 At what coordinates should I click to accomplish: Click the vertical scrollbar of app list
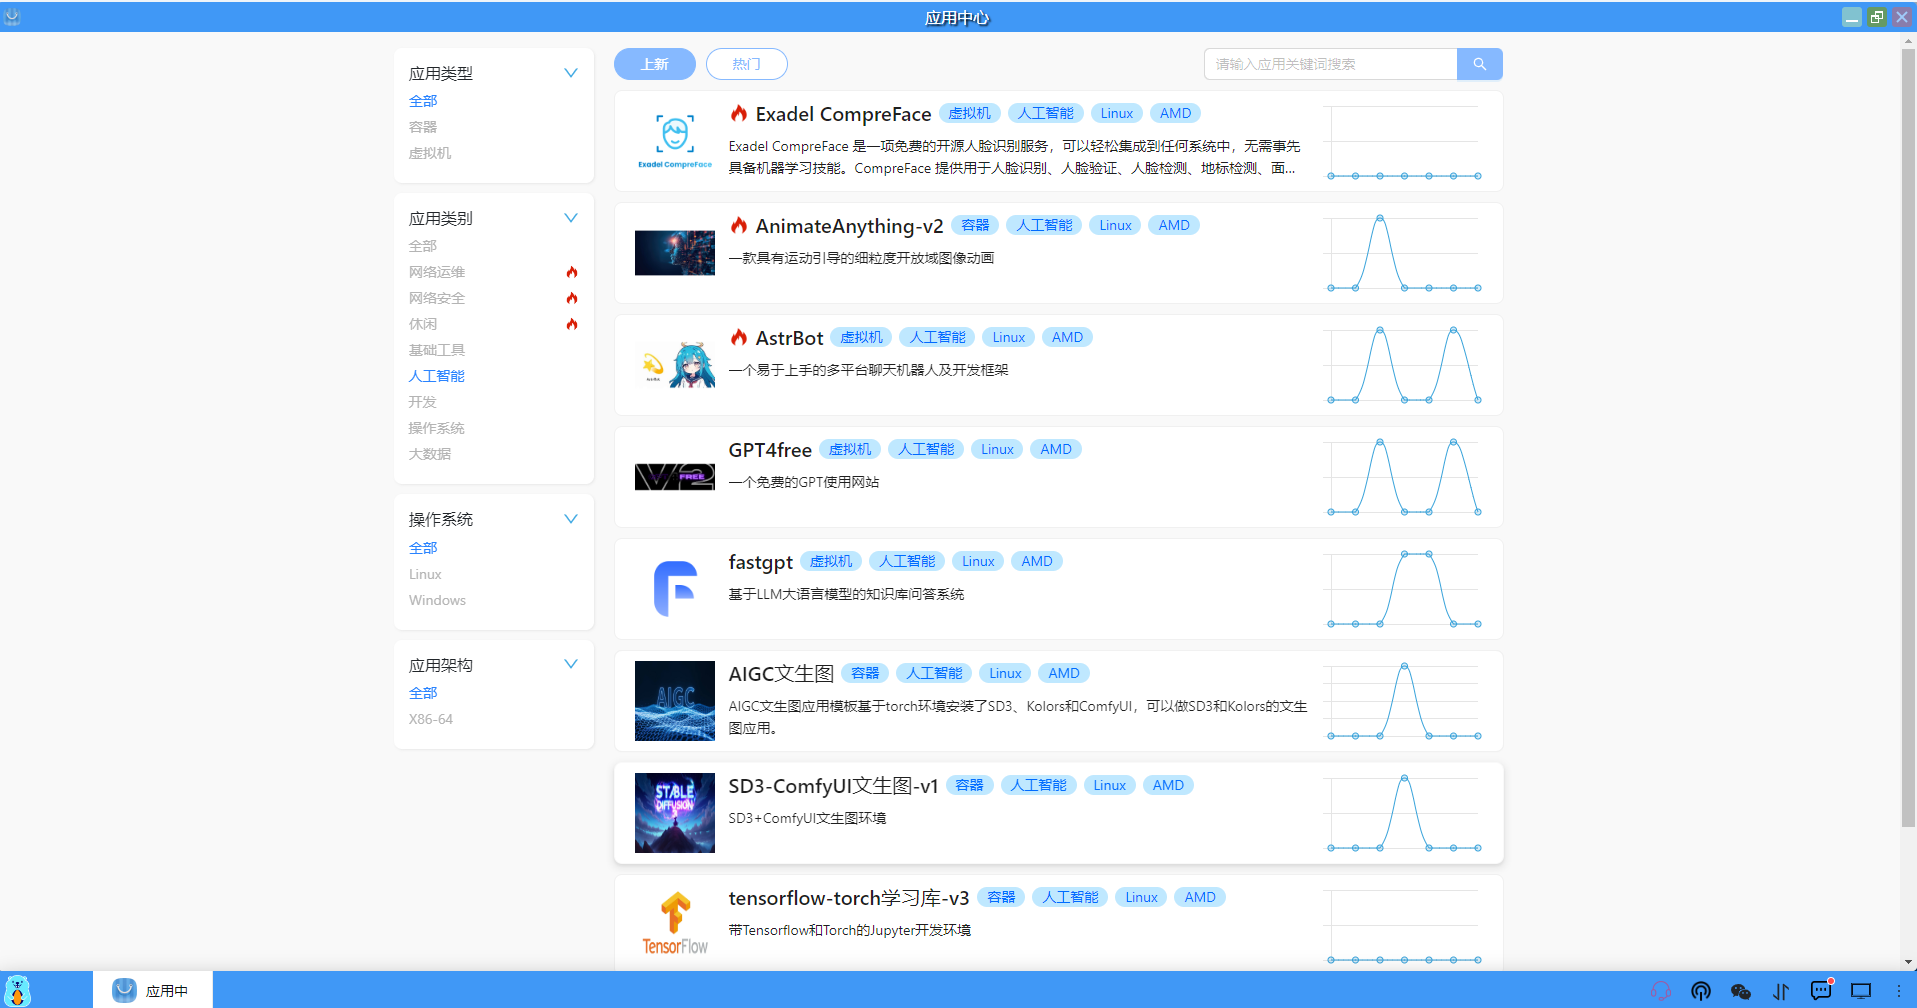pyautogui.click(x=1908, y=438)
